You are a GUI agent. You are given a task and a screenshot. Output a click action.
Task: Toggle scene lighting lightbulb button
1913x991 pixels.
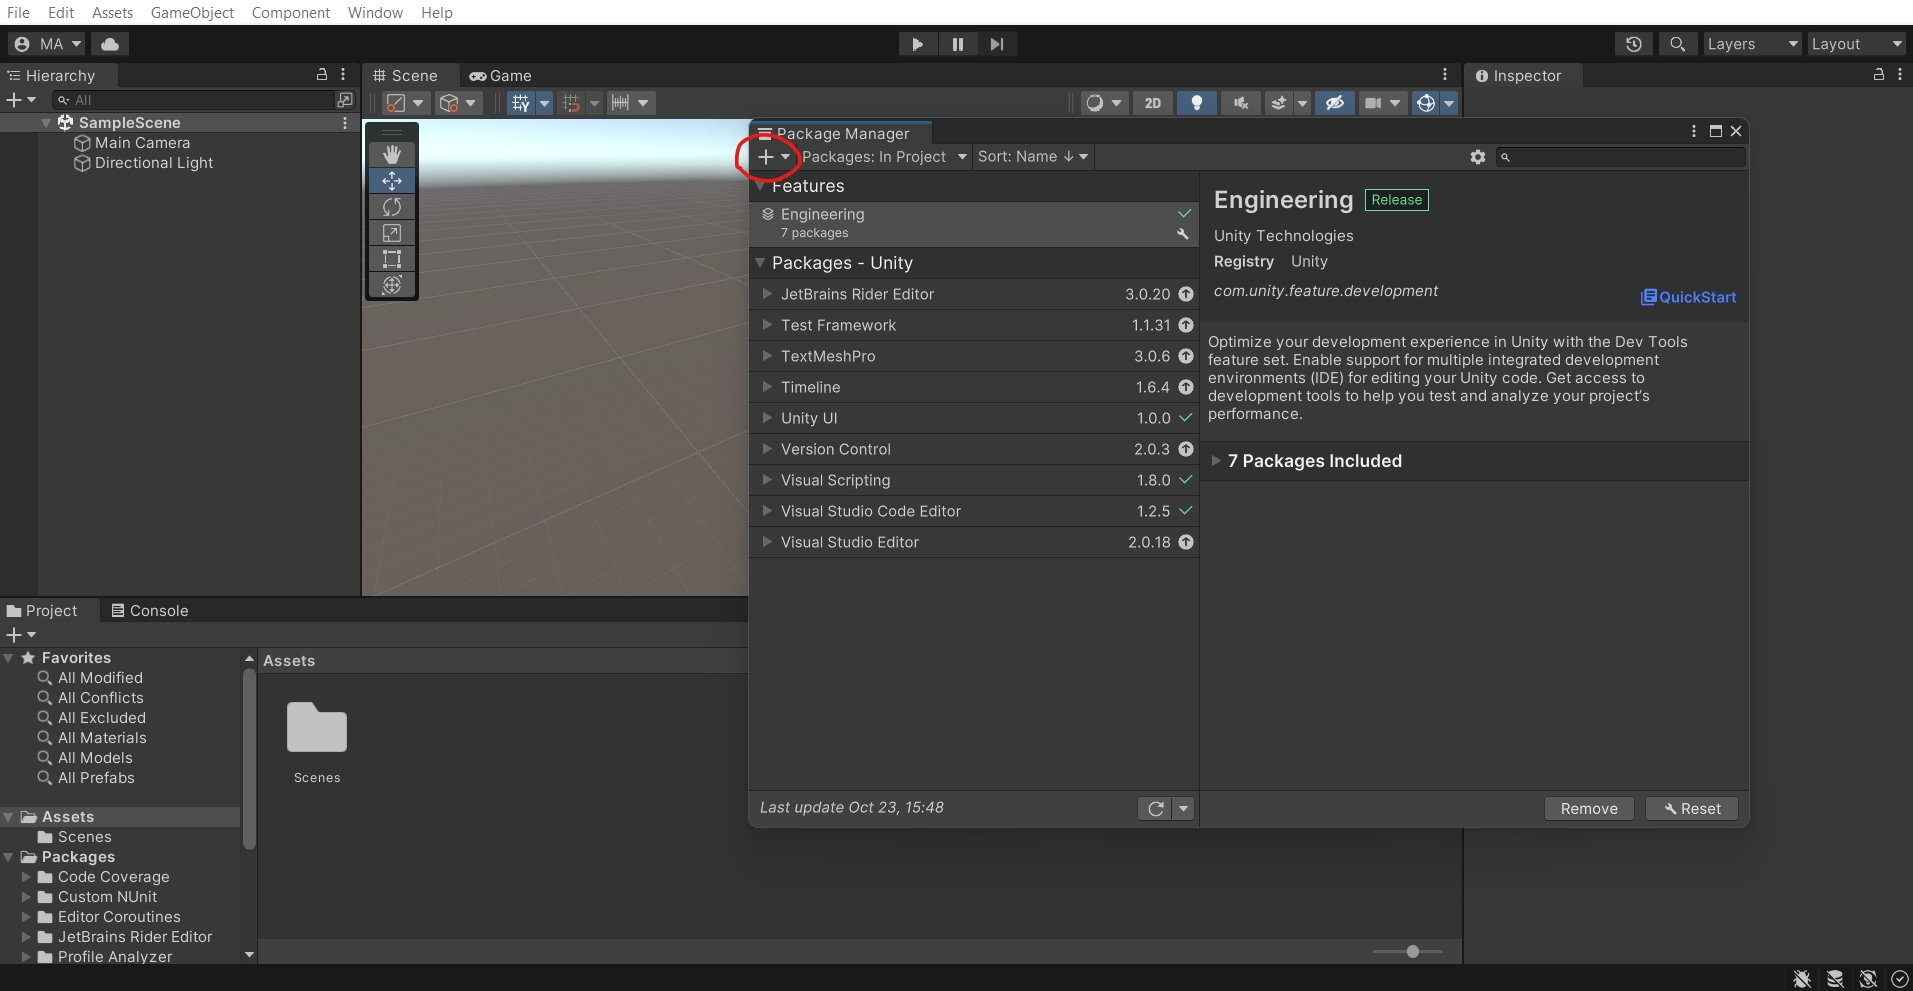pyautogui.click(x=1196, y=103)
